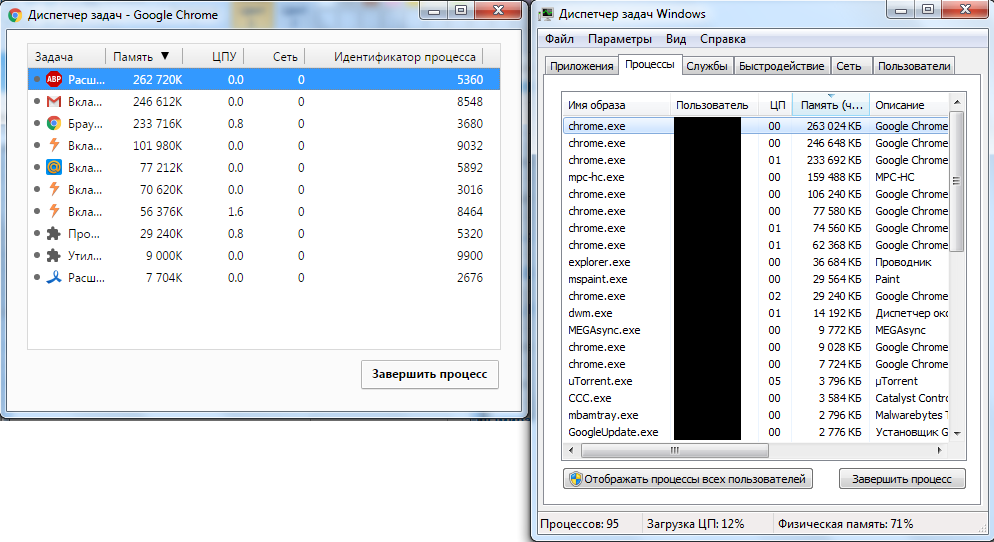The height and width of the screenshot is (542, 994).
Task: Sort Chrome tasks by Память column
Action: coord(144,56)
